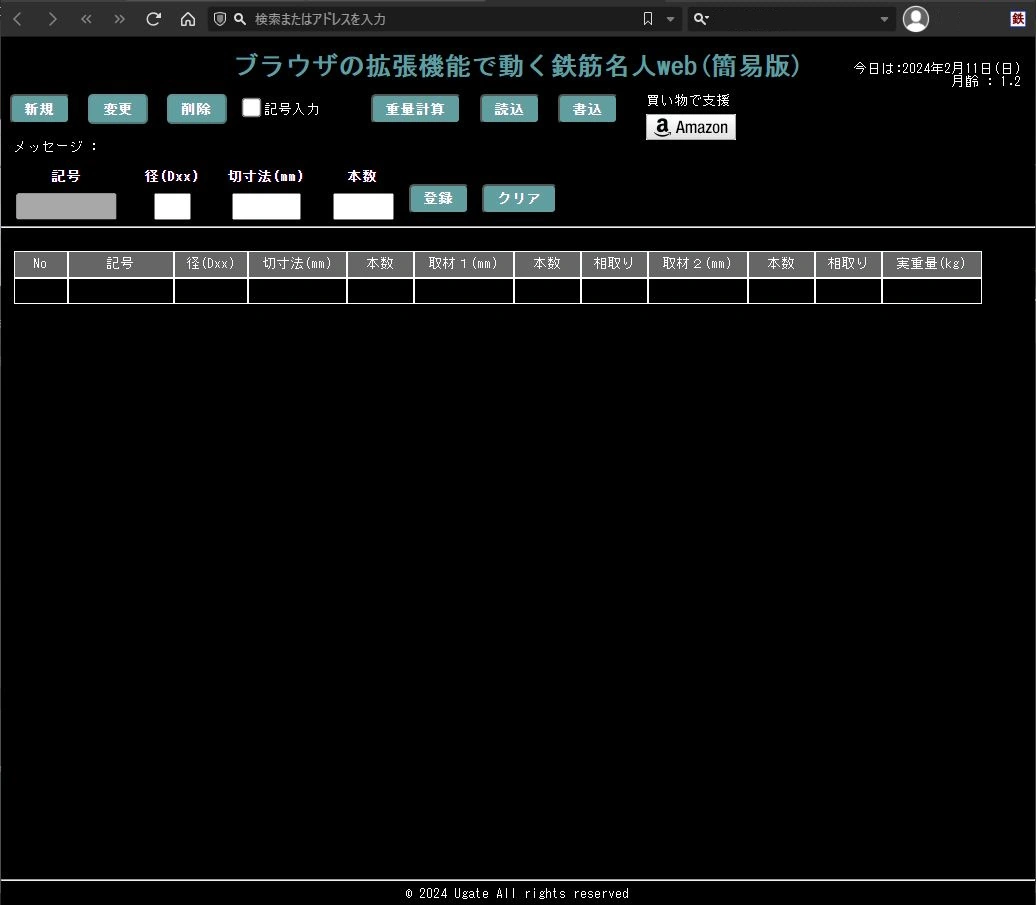Reload the page with the refresh icon
1036x905 pixels.
point(153,19)
